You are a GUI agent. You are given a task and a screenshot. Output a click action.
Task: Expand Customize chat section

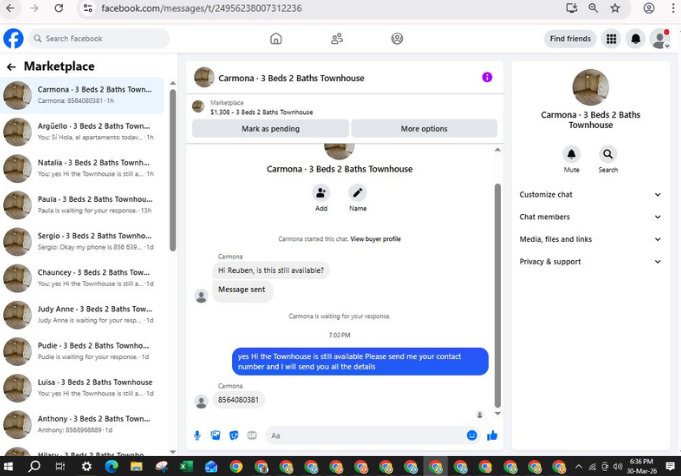pyautogui.click(x=590, y=195)
